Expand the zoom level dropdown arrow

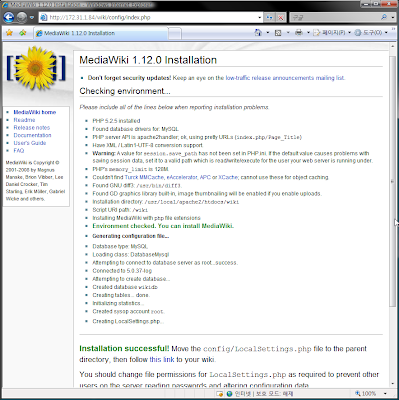click(385, 394)
